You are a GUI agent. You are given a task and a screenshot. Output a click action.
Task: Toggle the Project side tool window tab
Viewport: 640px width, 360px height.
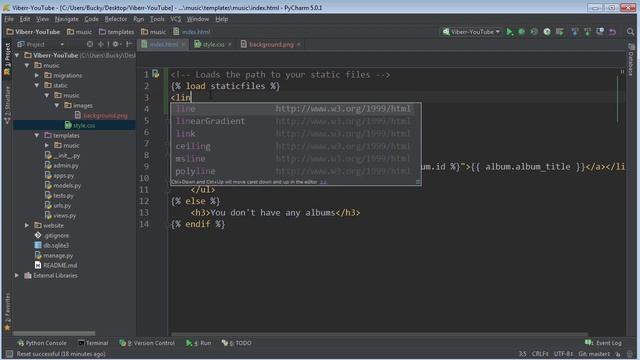click(7, 58)
